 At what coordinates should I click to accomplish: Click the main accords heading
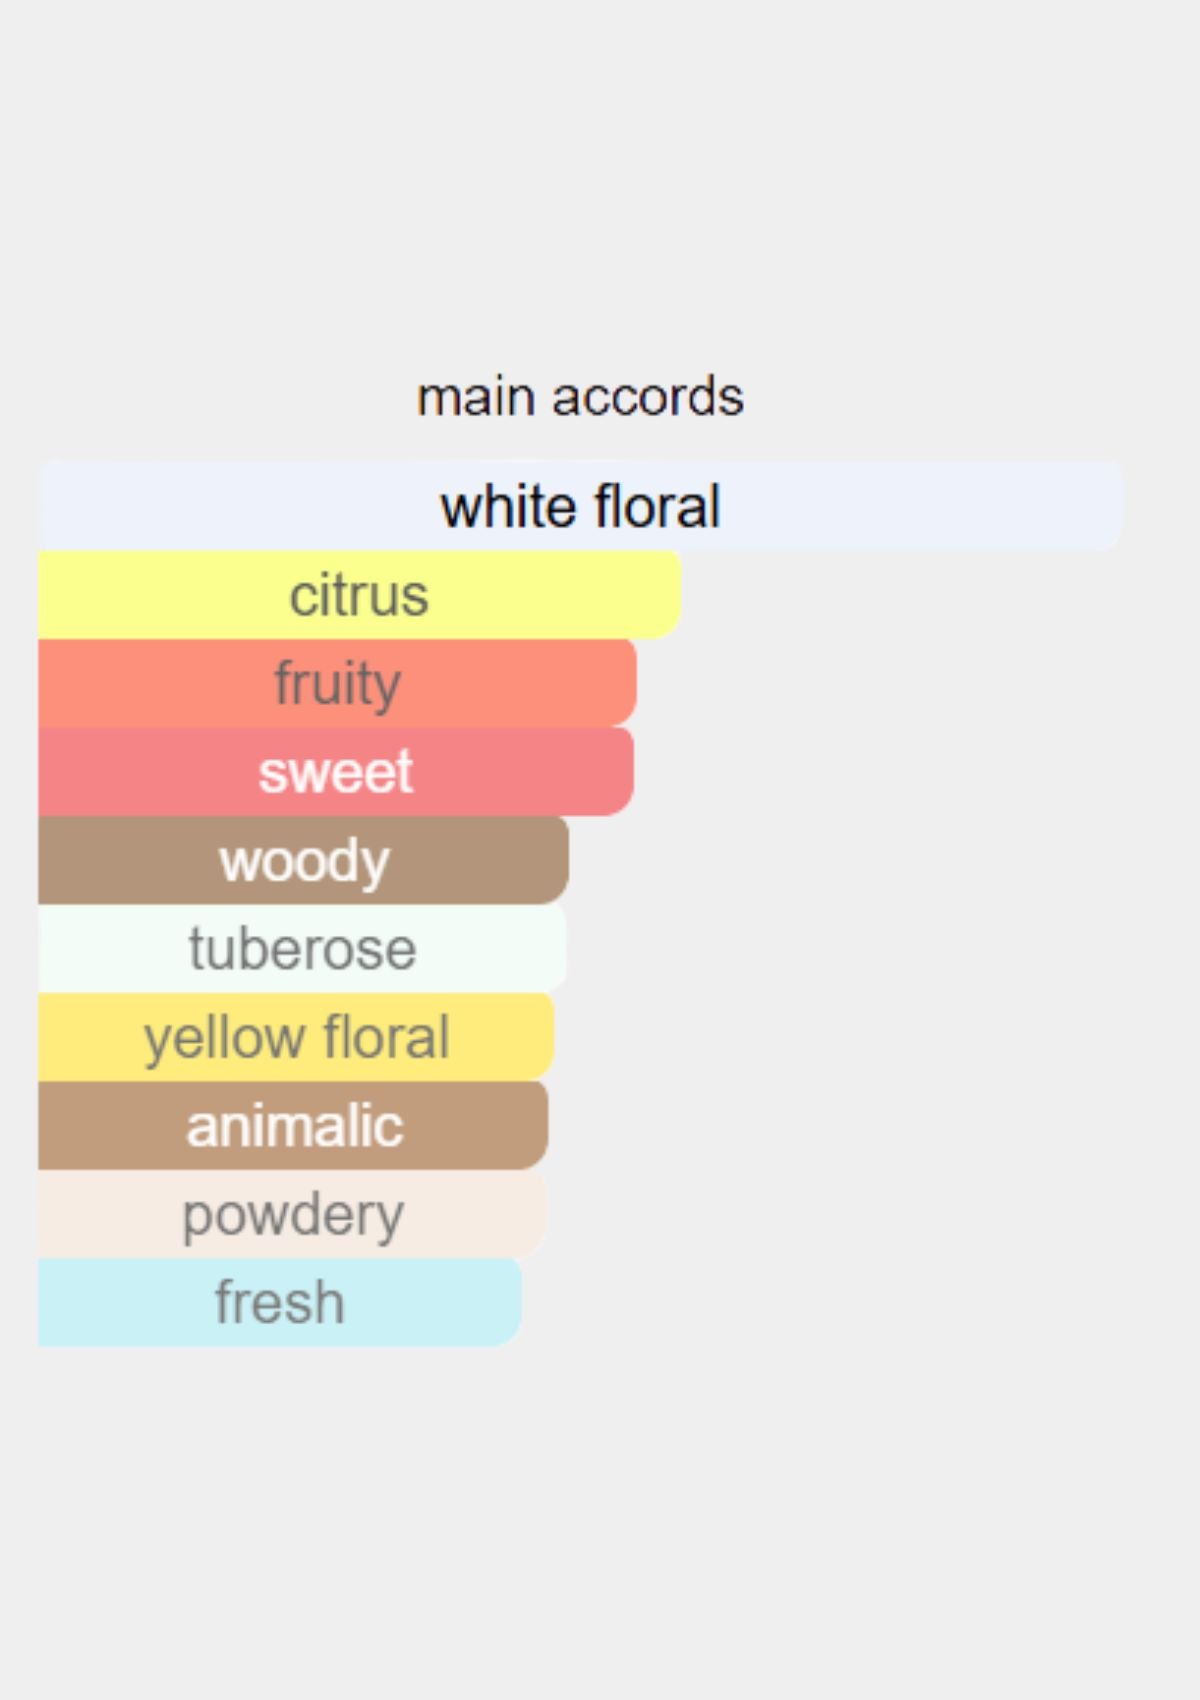[x=580, y=397]
